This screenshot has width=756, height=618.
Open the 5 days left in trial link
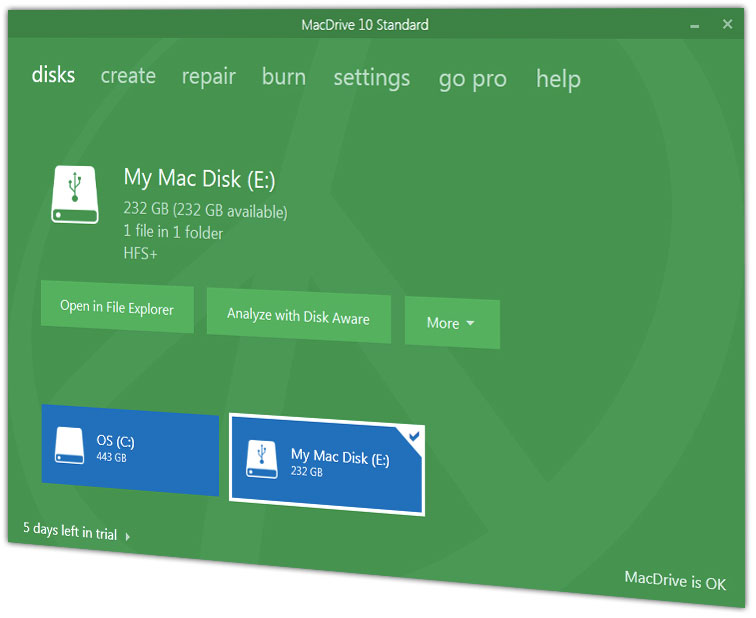pos(70,531)
